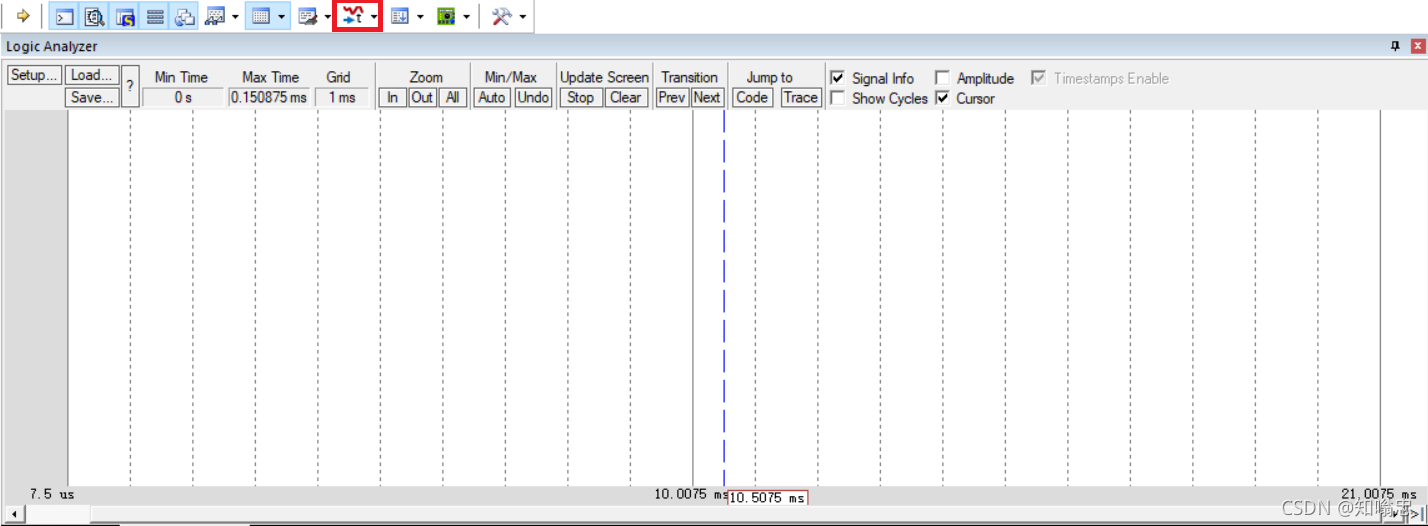The image size is (1428, 526).
Task: Click Zoom In button
Action: tap(394, 97)
